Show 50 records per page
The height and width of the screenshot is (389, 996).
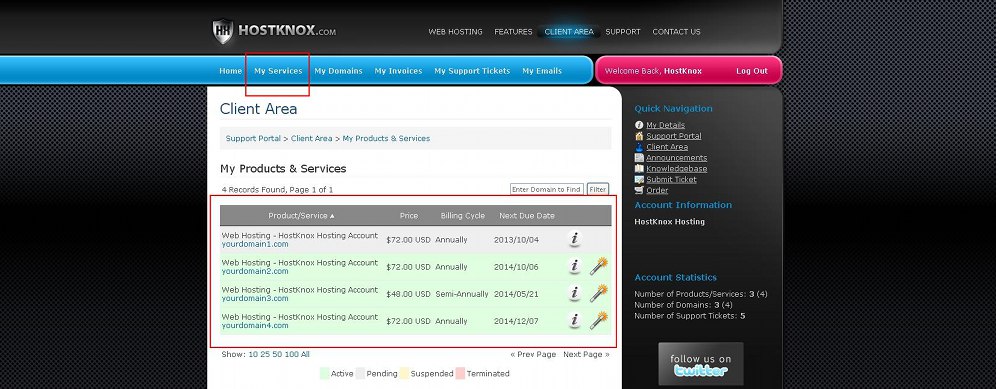[x=277, y=355]
